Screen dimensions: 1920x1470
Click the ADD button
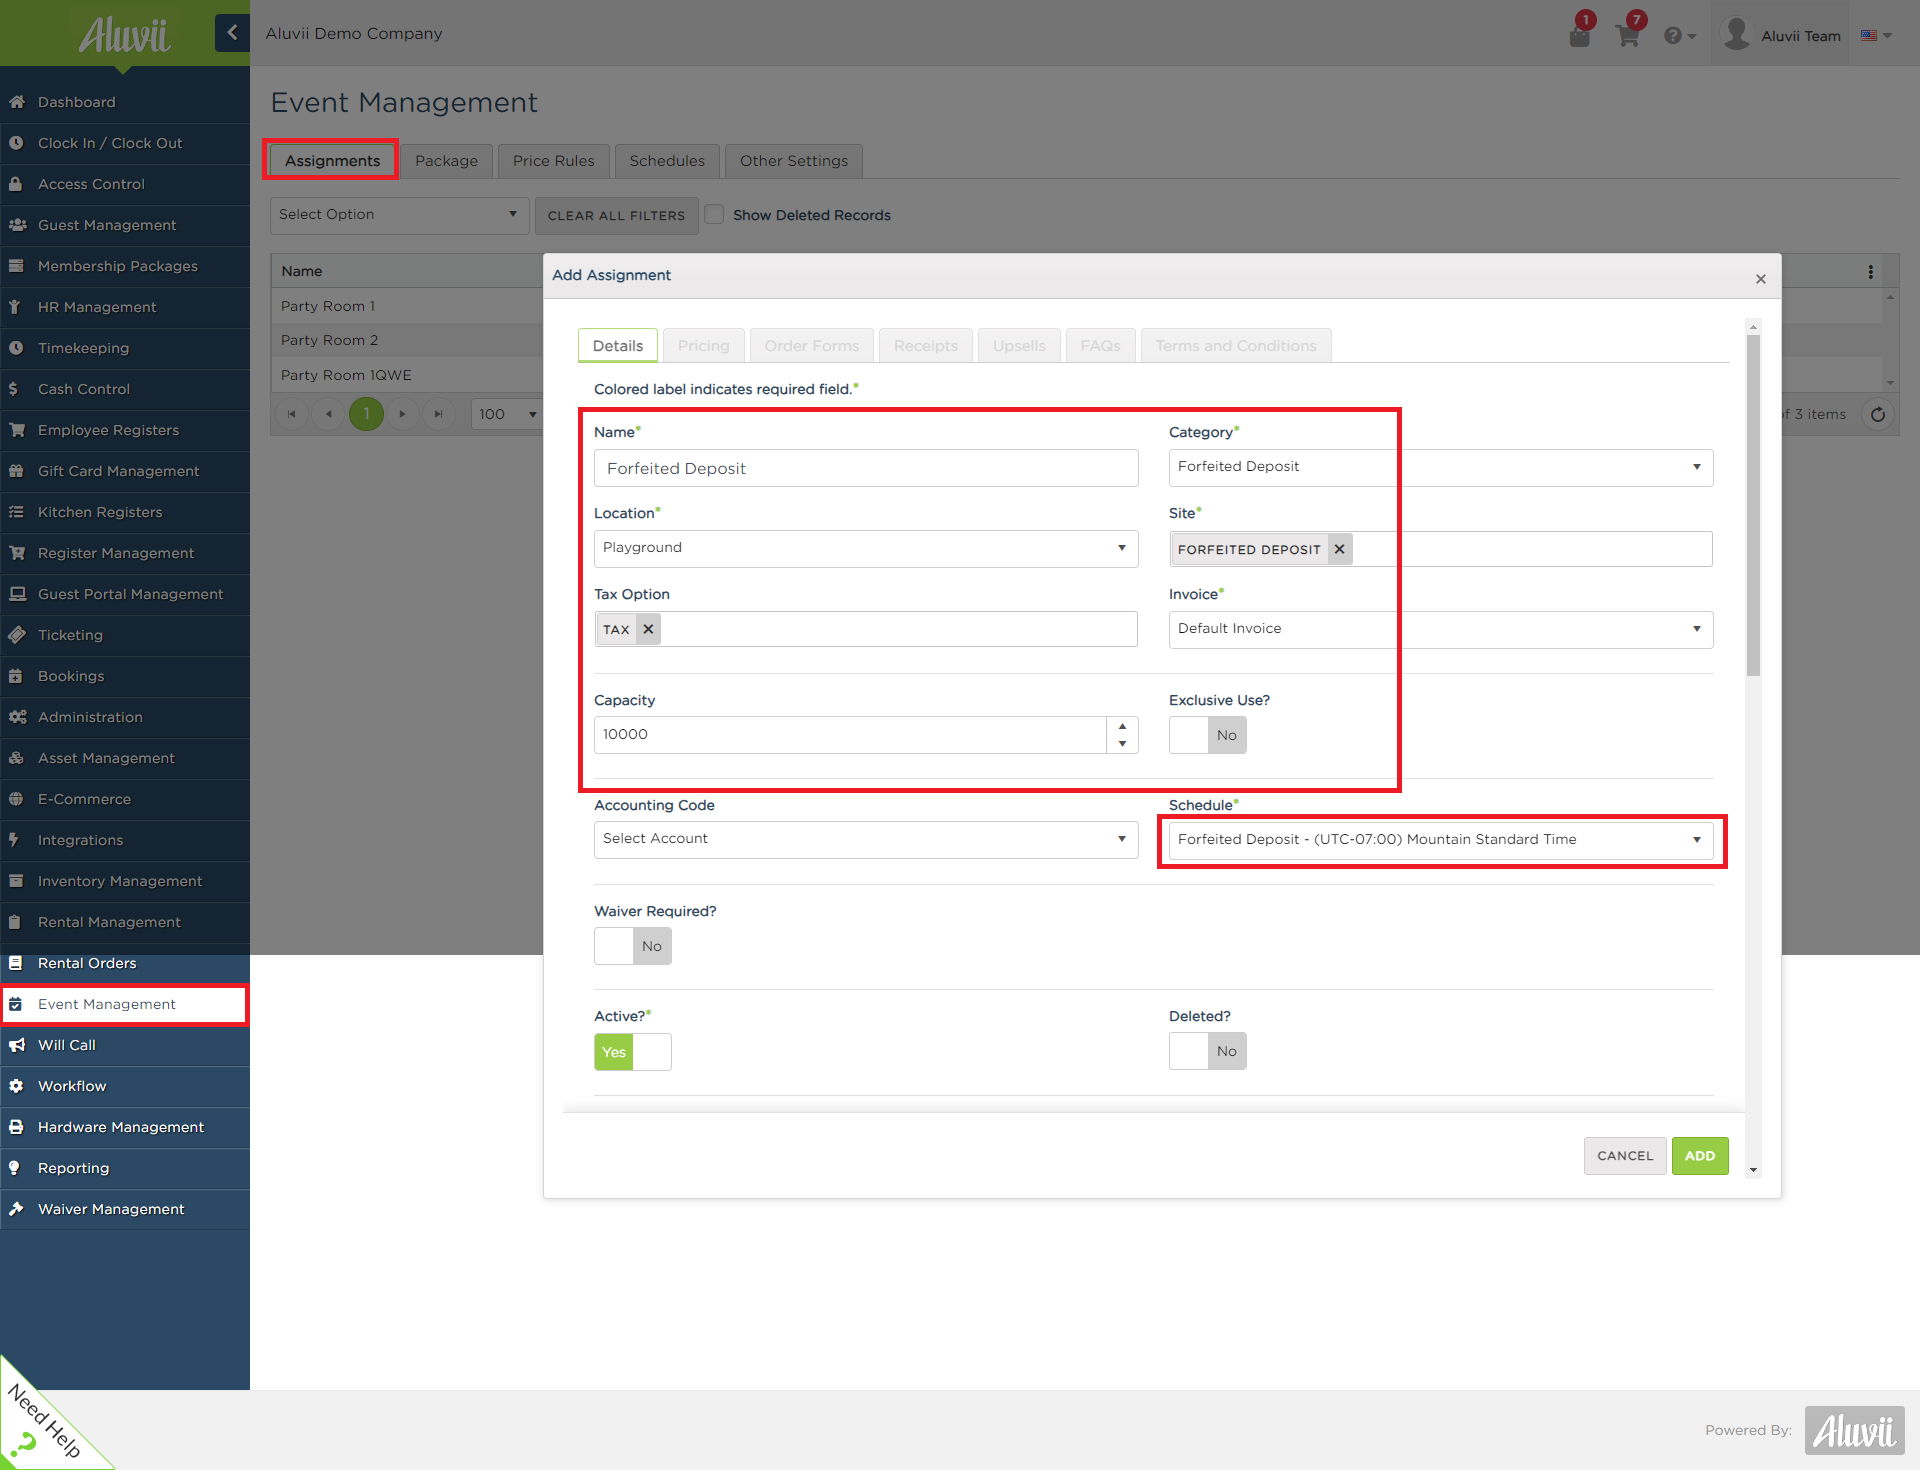click(x=1700, y=1156)
